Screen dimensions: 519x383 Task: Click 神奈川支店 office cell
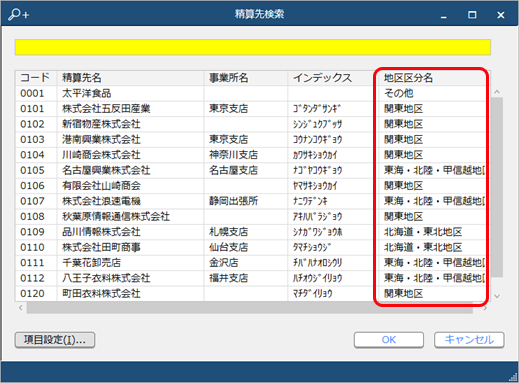246,155
